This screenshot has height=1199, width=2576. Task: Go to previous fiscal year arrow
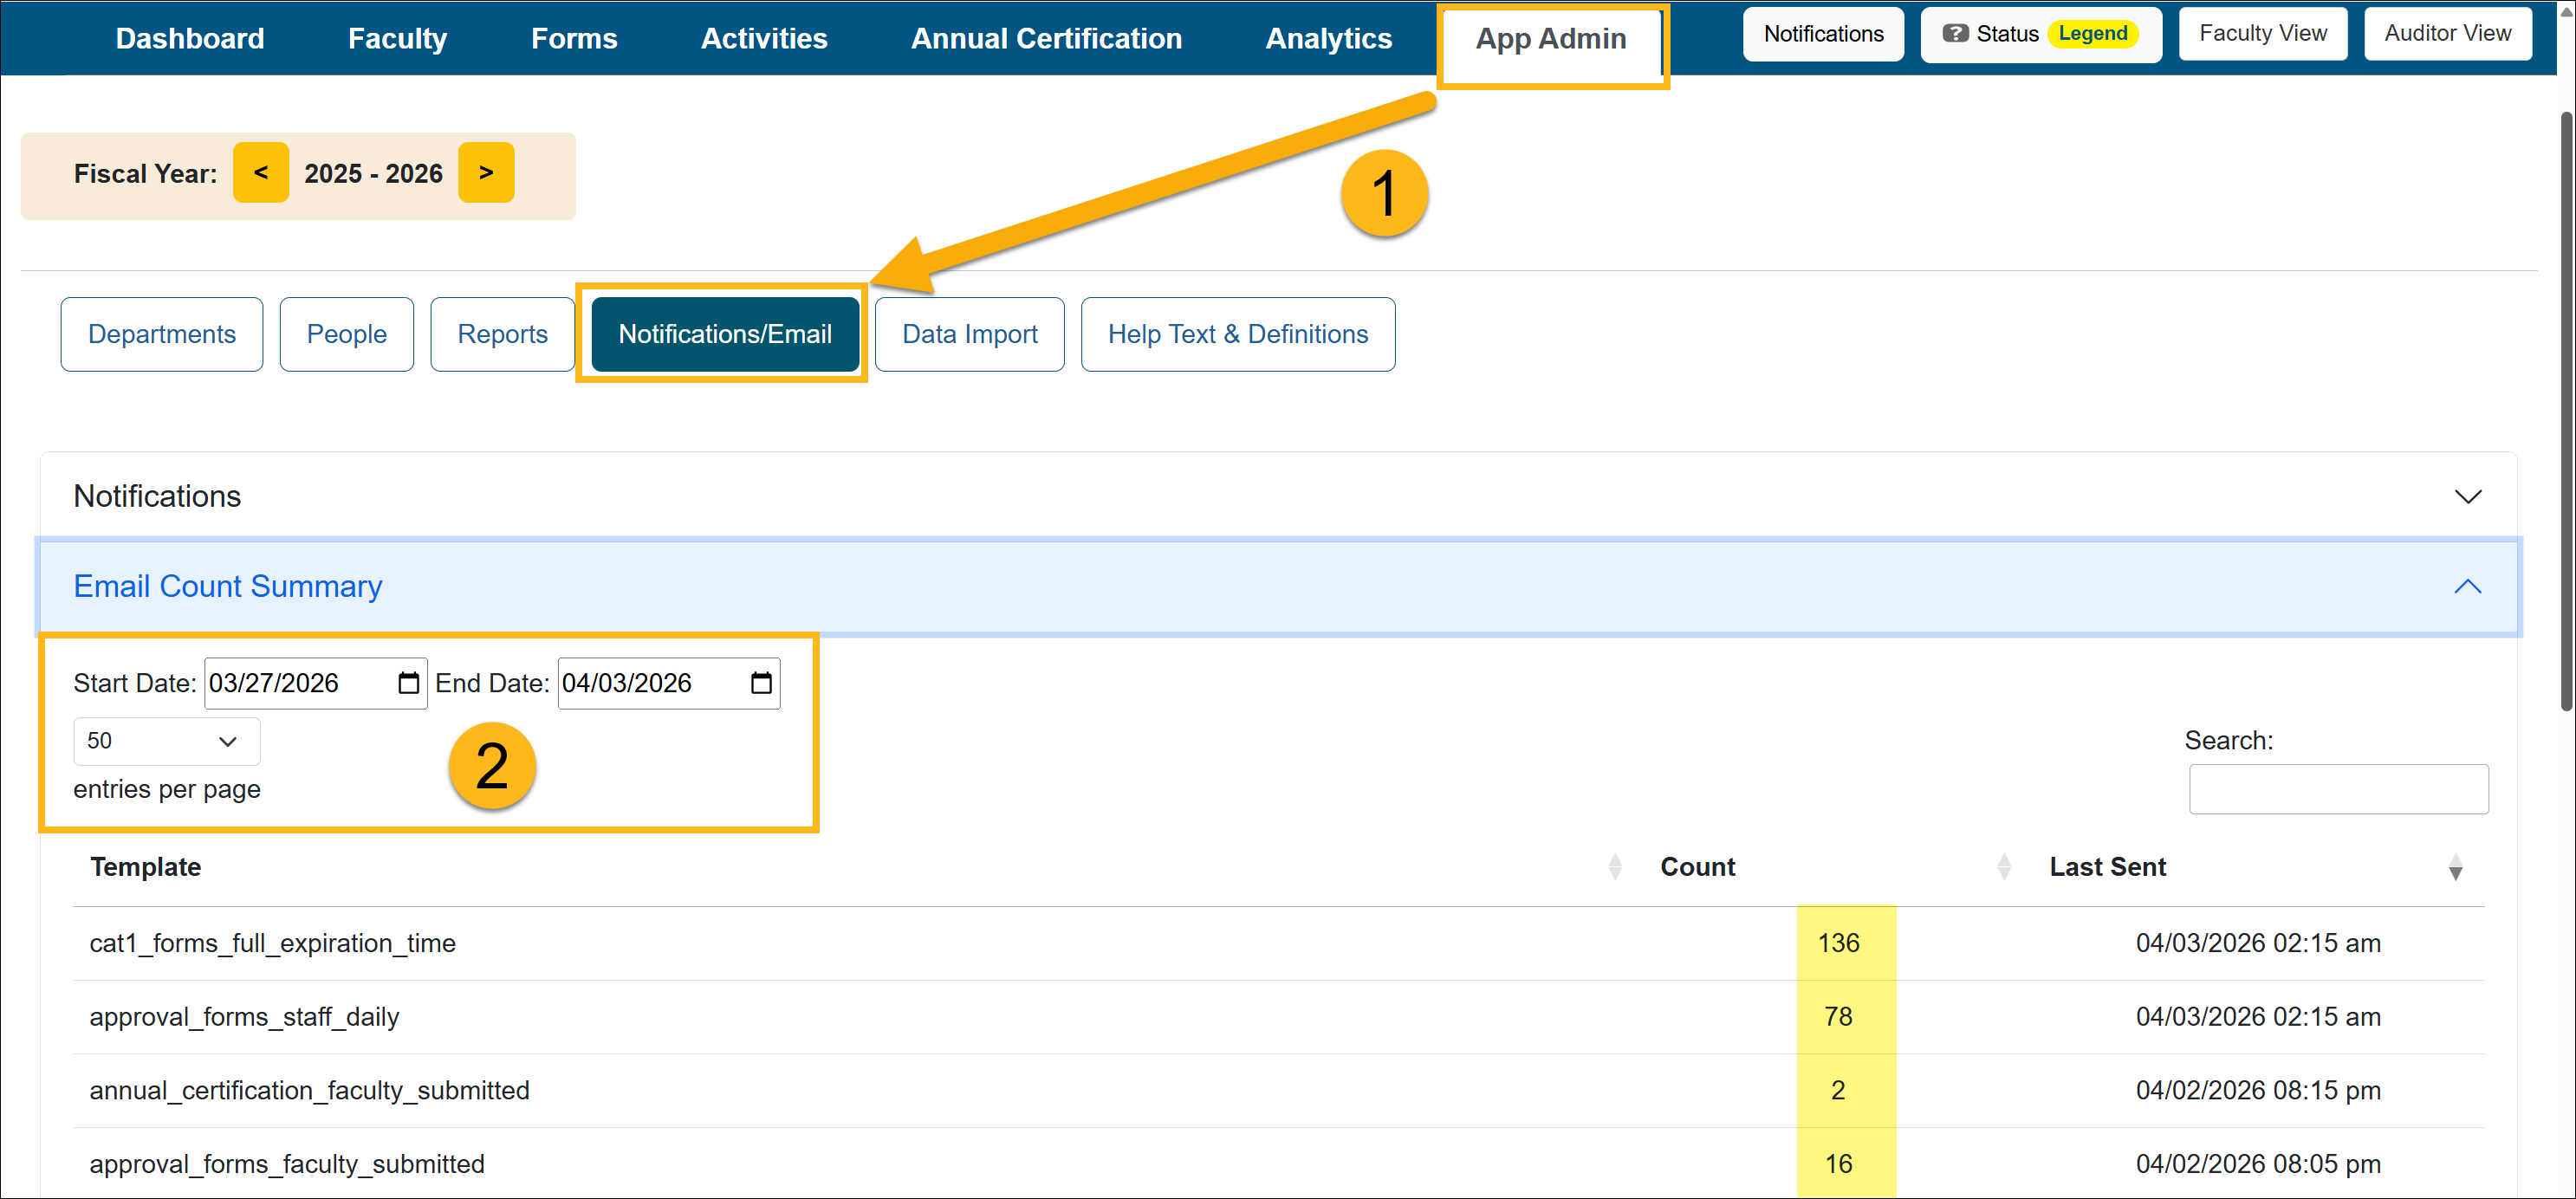click(x=261, y=173)
